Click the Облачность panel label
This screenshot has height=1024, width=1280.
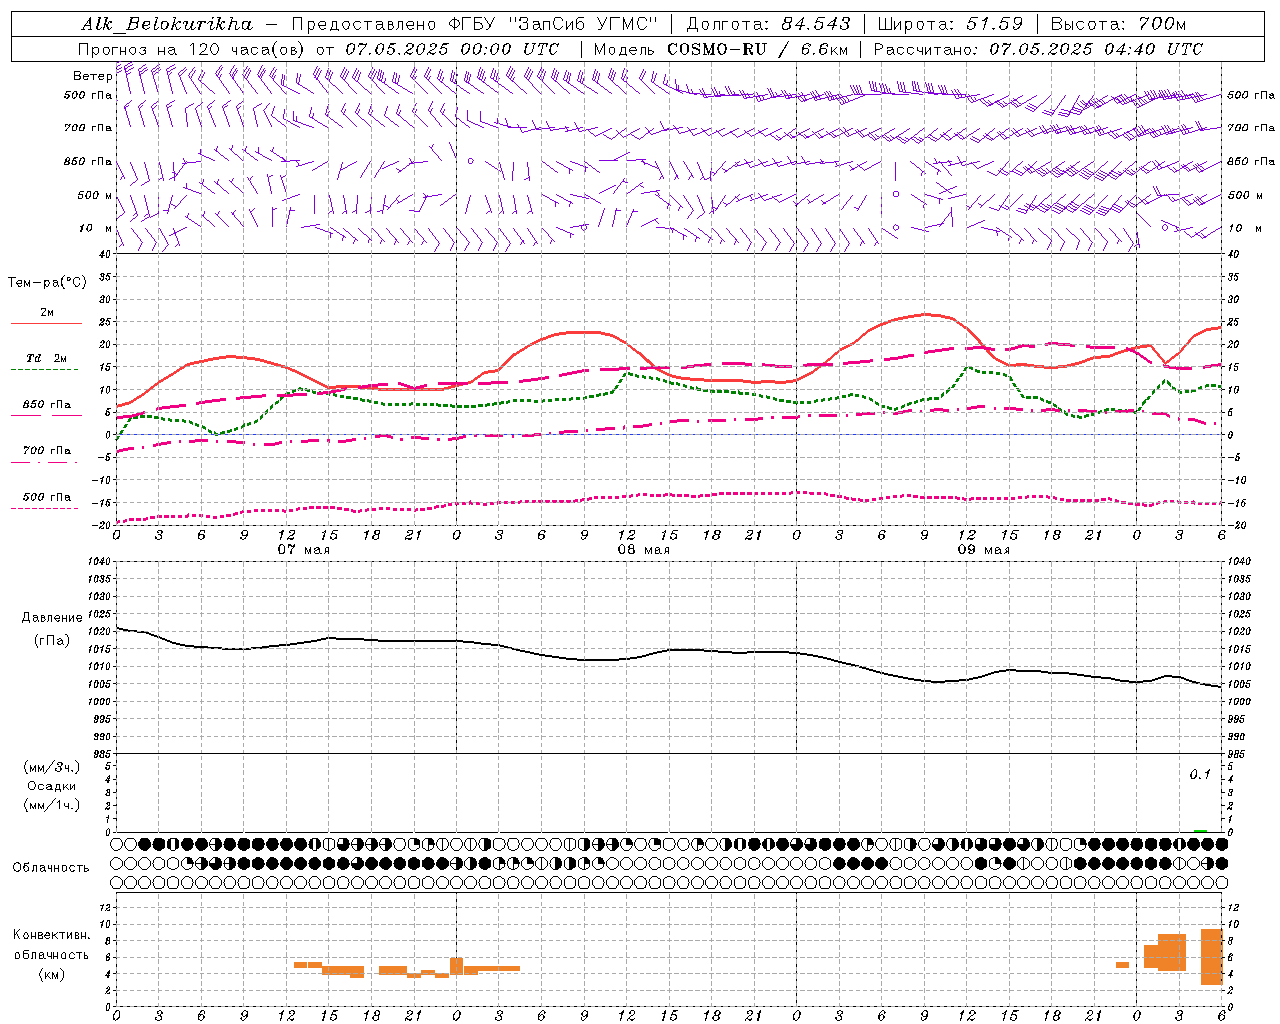coord(50,868)
